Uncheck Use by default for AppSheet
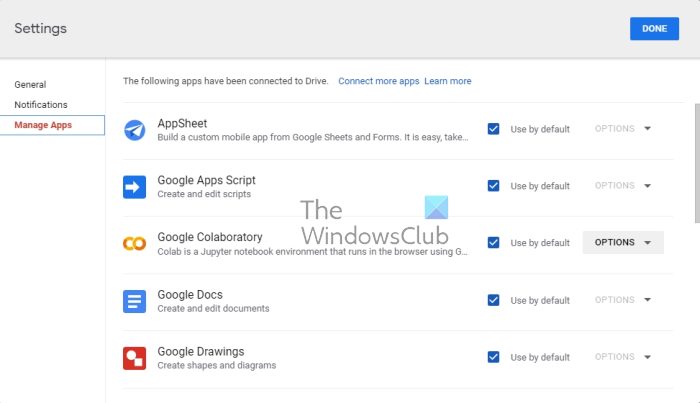Screen dimensions: 700x403 [x=493, y=129]
